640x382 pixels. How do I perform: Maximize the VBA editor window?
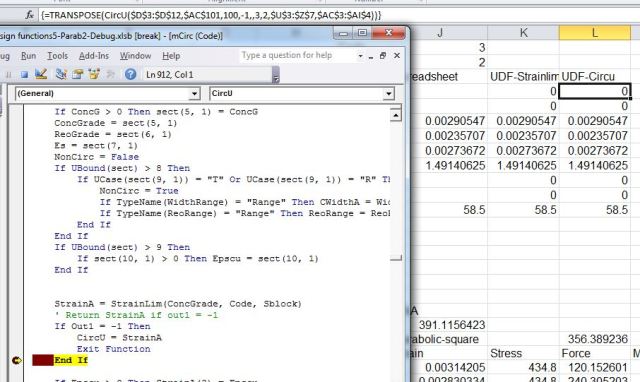click(362, 33)
